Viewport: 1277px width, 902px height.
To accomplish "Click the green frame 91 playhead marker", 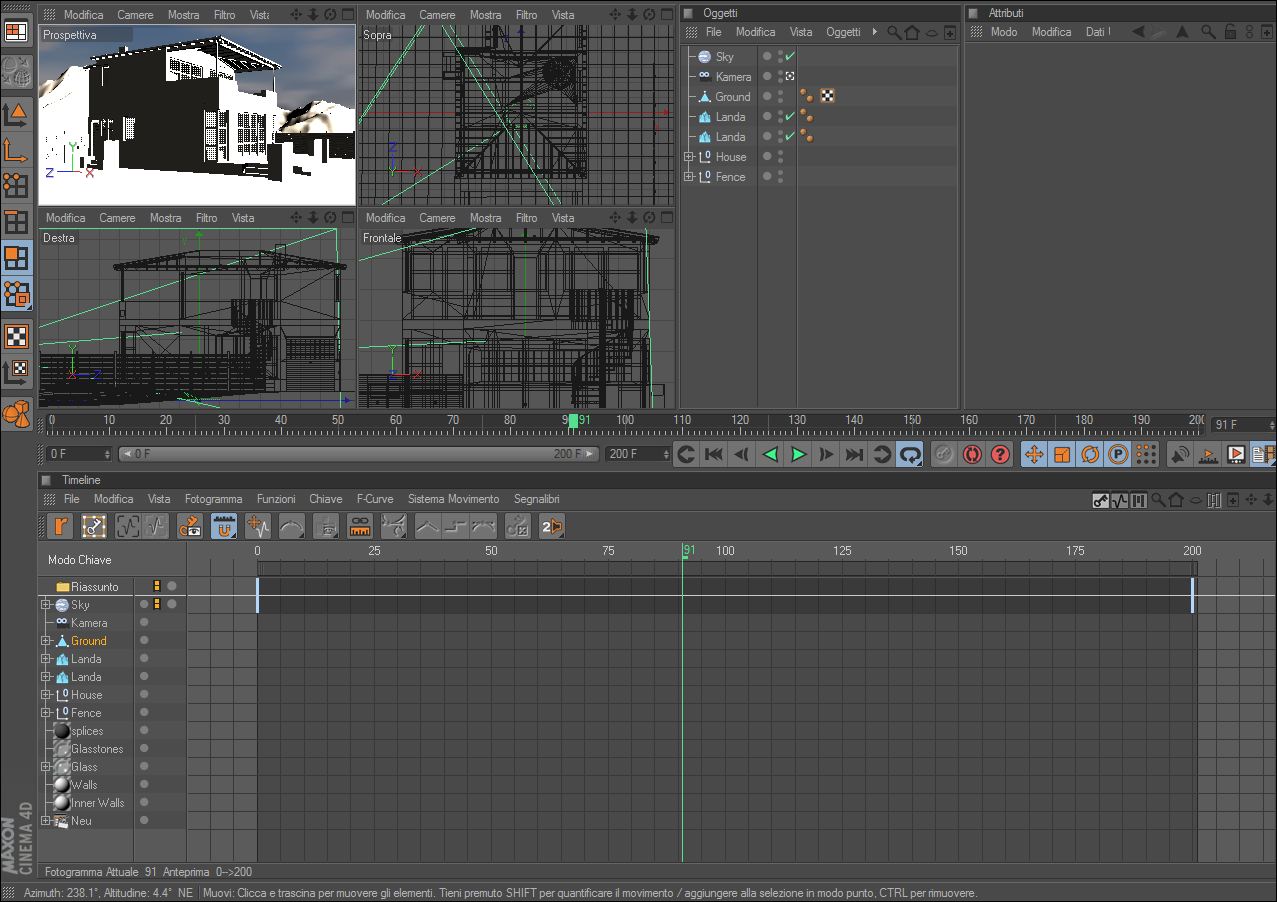I will tap(573, 421).
